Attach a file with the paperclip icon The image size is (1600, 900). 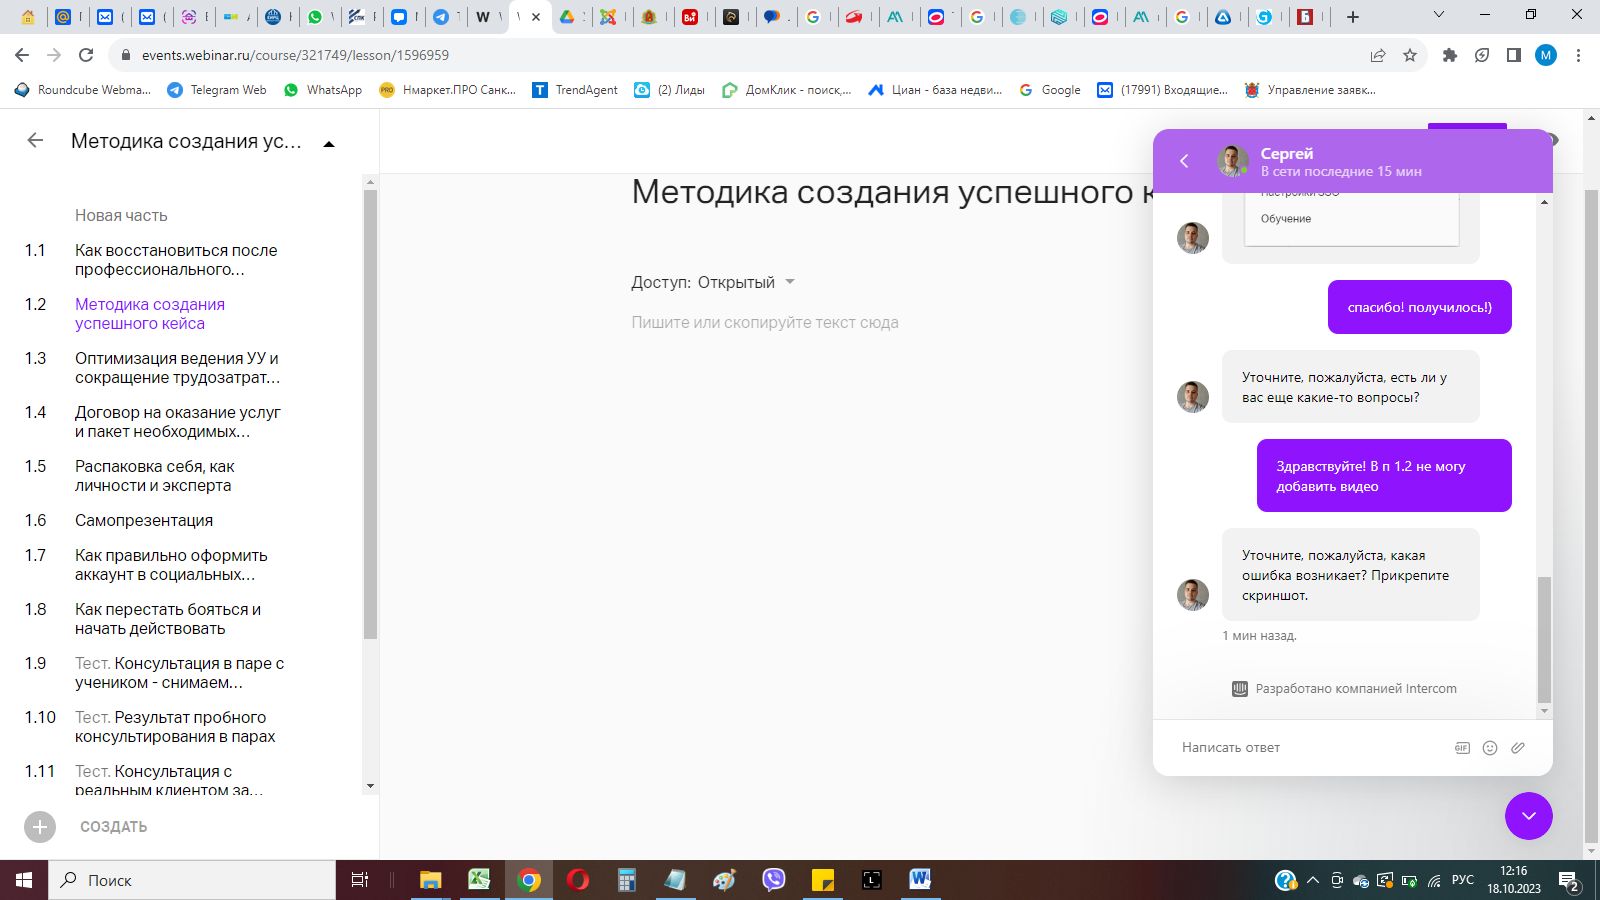click(1518, 748)
